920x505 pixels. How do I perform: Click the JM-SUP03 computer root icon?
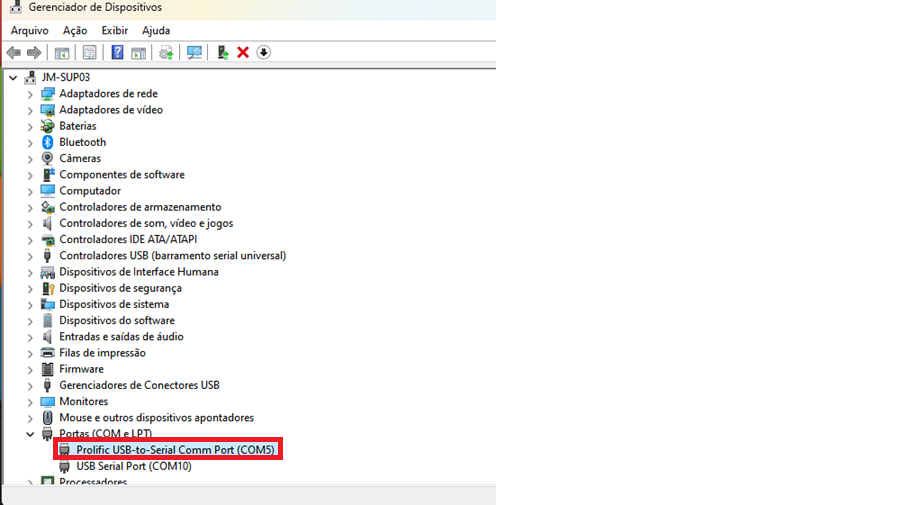coord(31,77)
